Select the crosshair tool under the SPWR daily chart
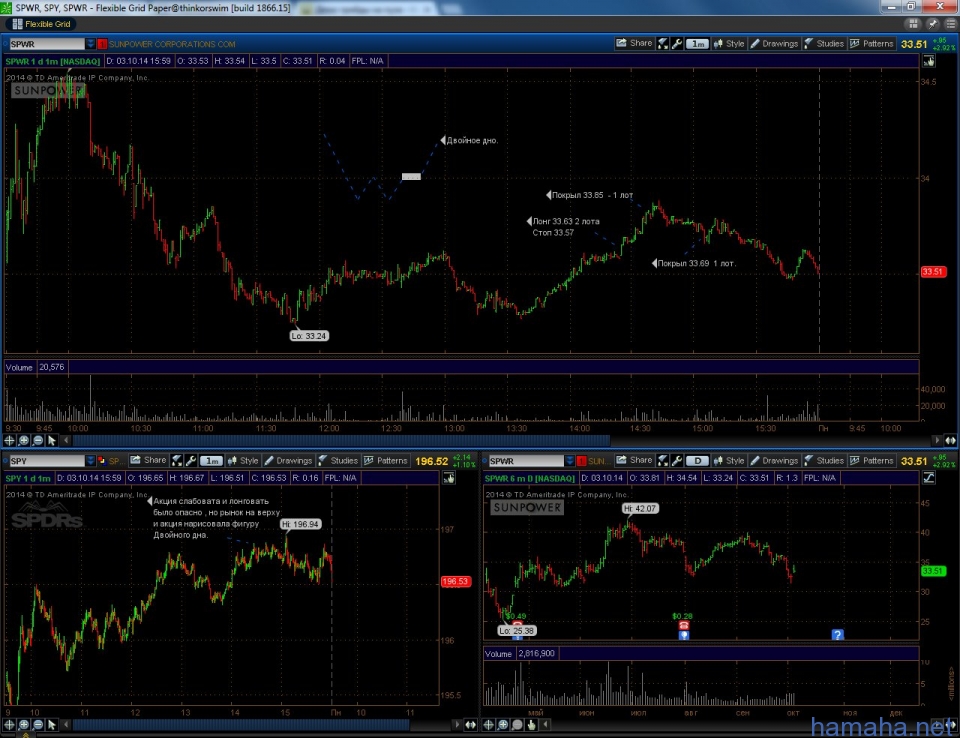Screen dimensions: 960x738 (489, 725)
